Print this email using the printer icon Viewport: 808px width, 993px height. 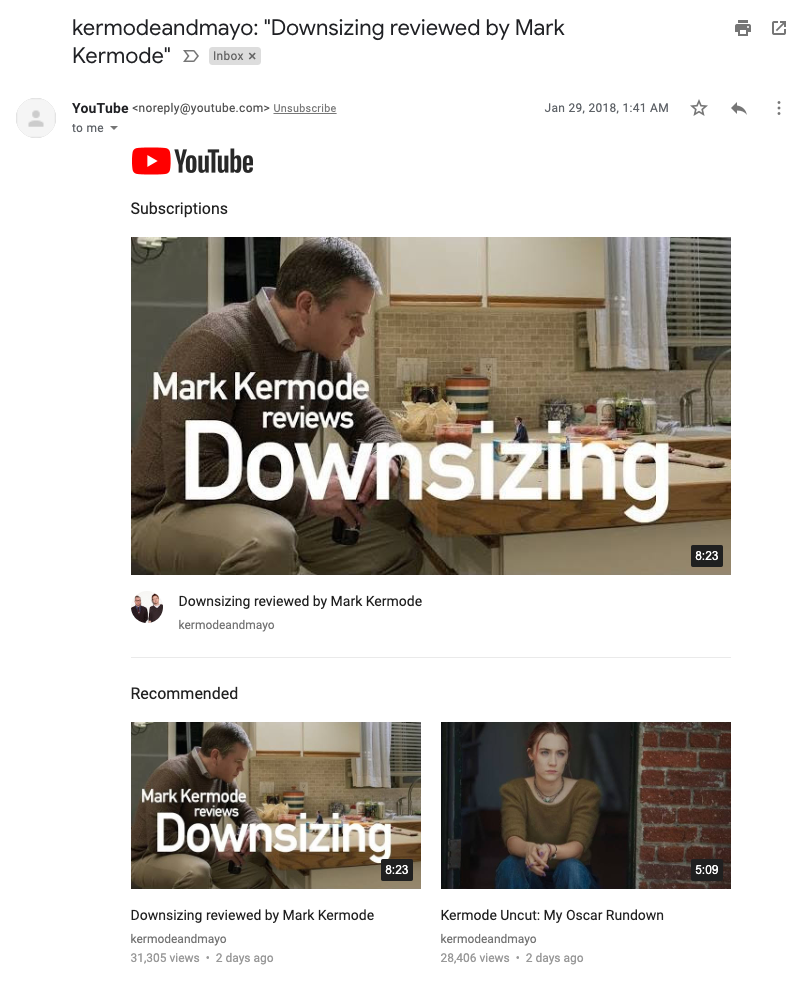pos(743,28)
